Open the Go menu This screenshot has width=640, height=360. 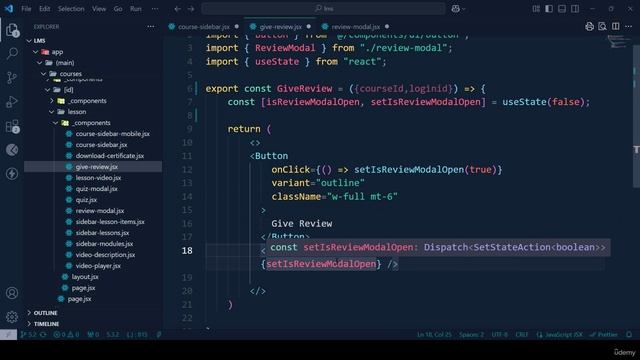pos(118,9)
